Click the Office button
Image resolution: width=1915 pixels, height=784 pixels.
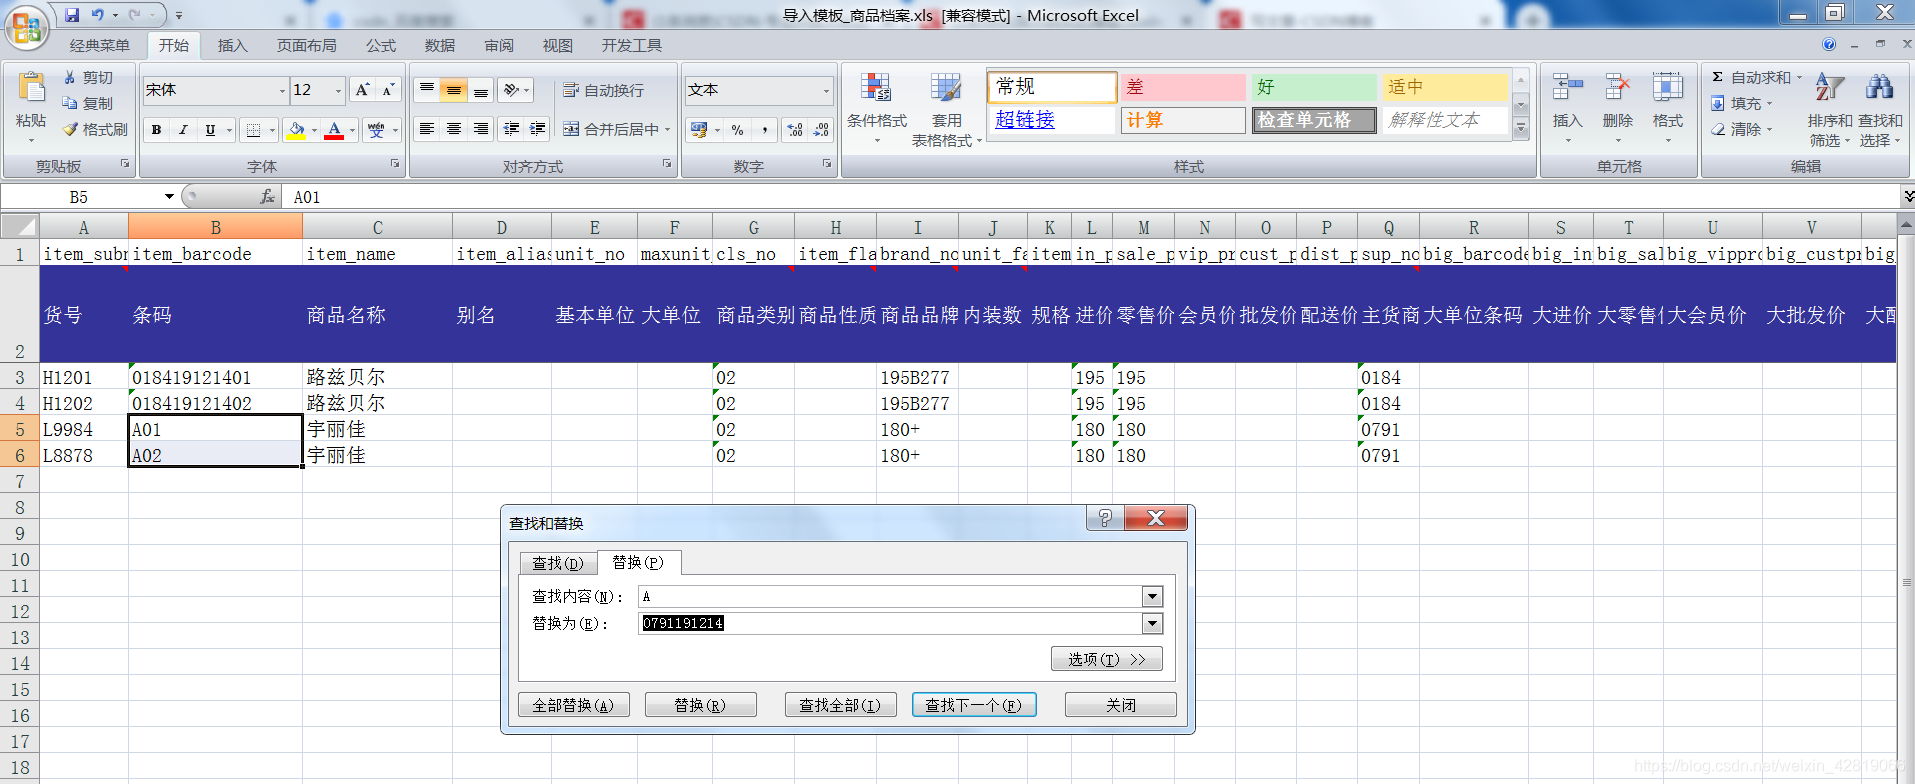[27, 27]
